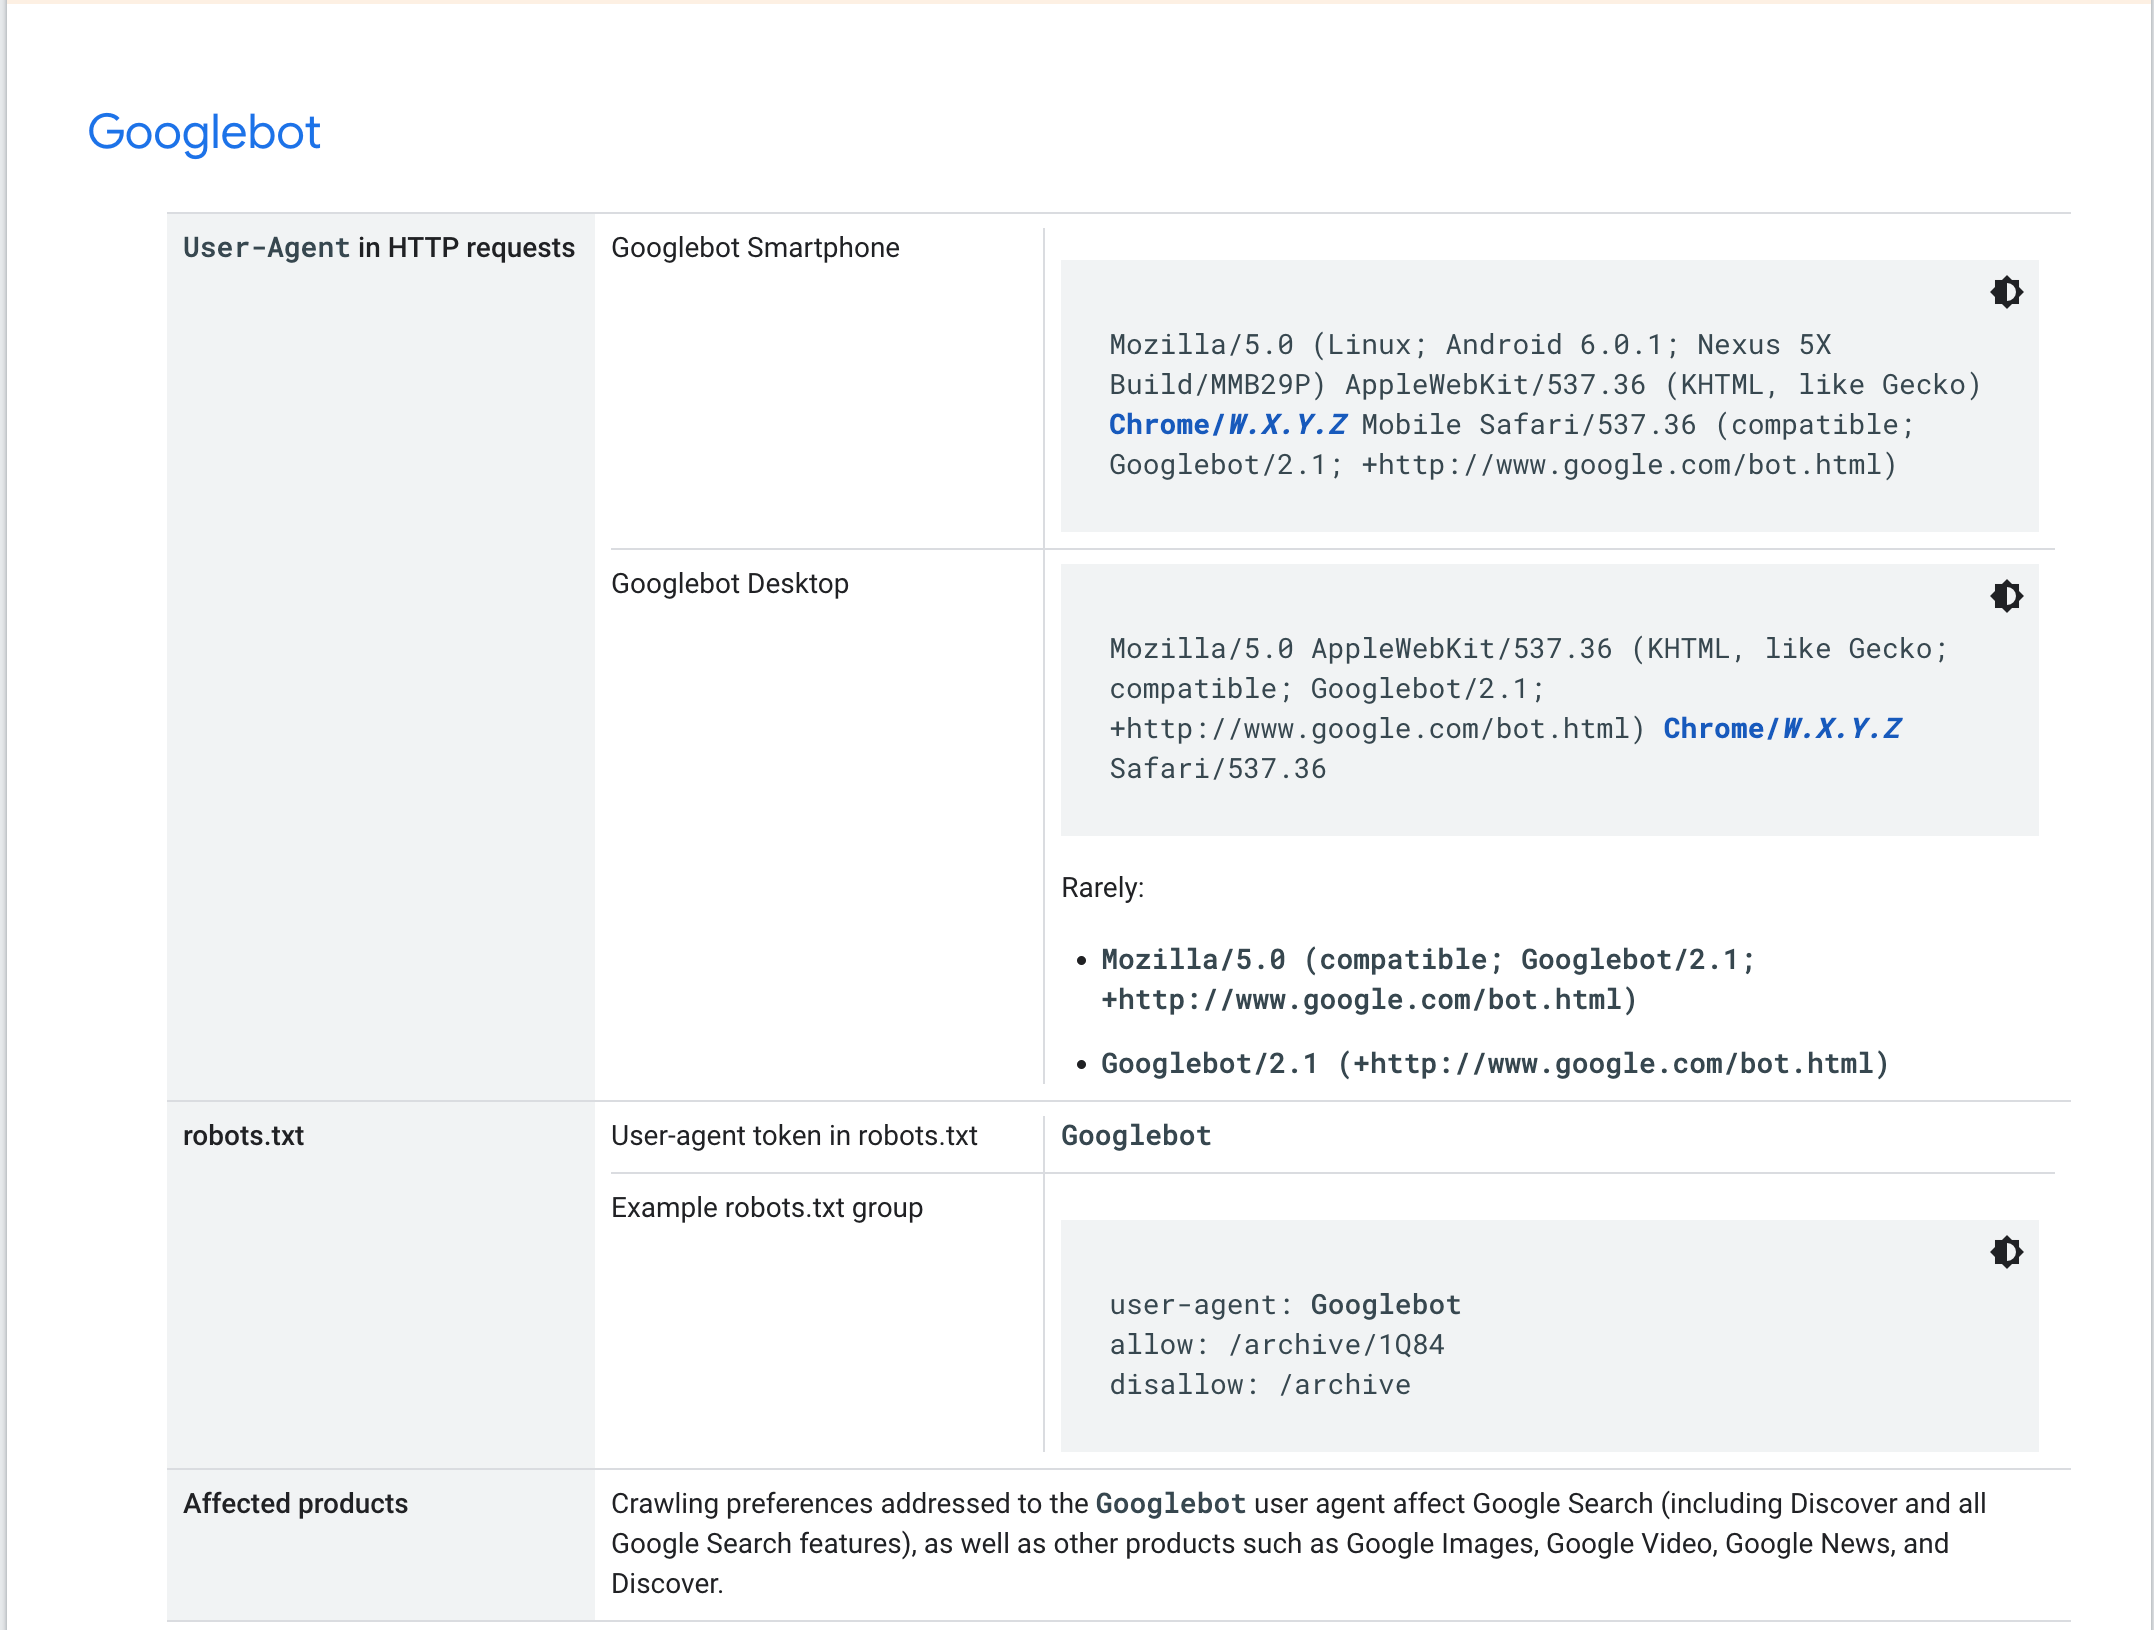This screenshot has height=1630, width=2154.
Task: Click the 'User-Agent in HTTP requests' row header
Action: (379, 248)
